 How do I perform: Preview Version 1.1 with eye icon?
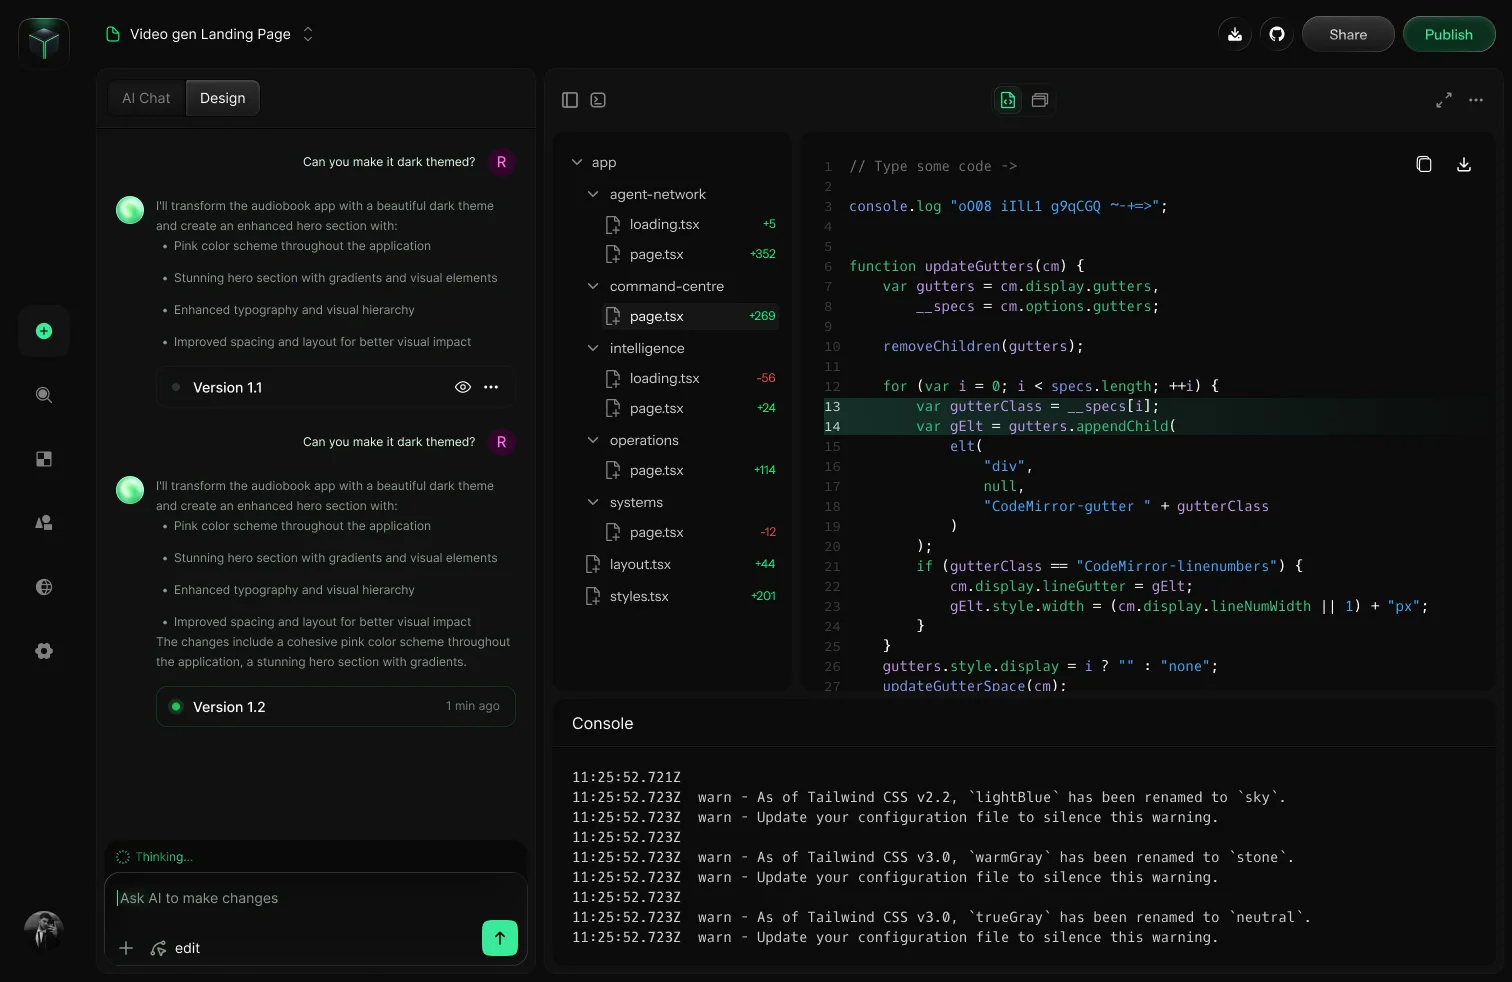(x=463, y=387)
